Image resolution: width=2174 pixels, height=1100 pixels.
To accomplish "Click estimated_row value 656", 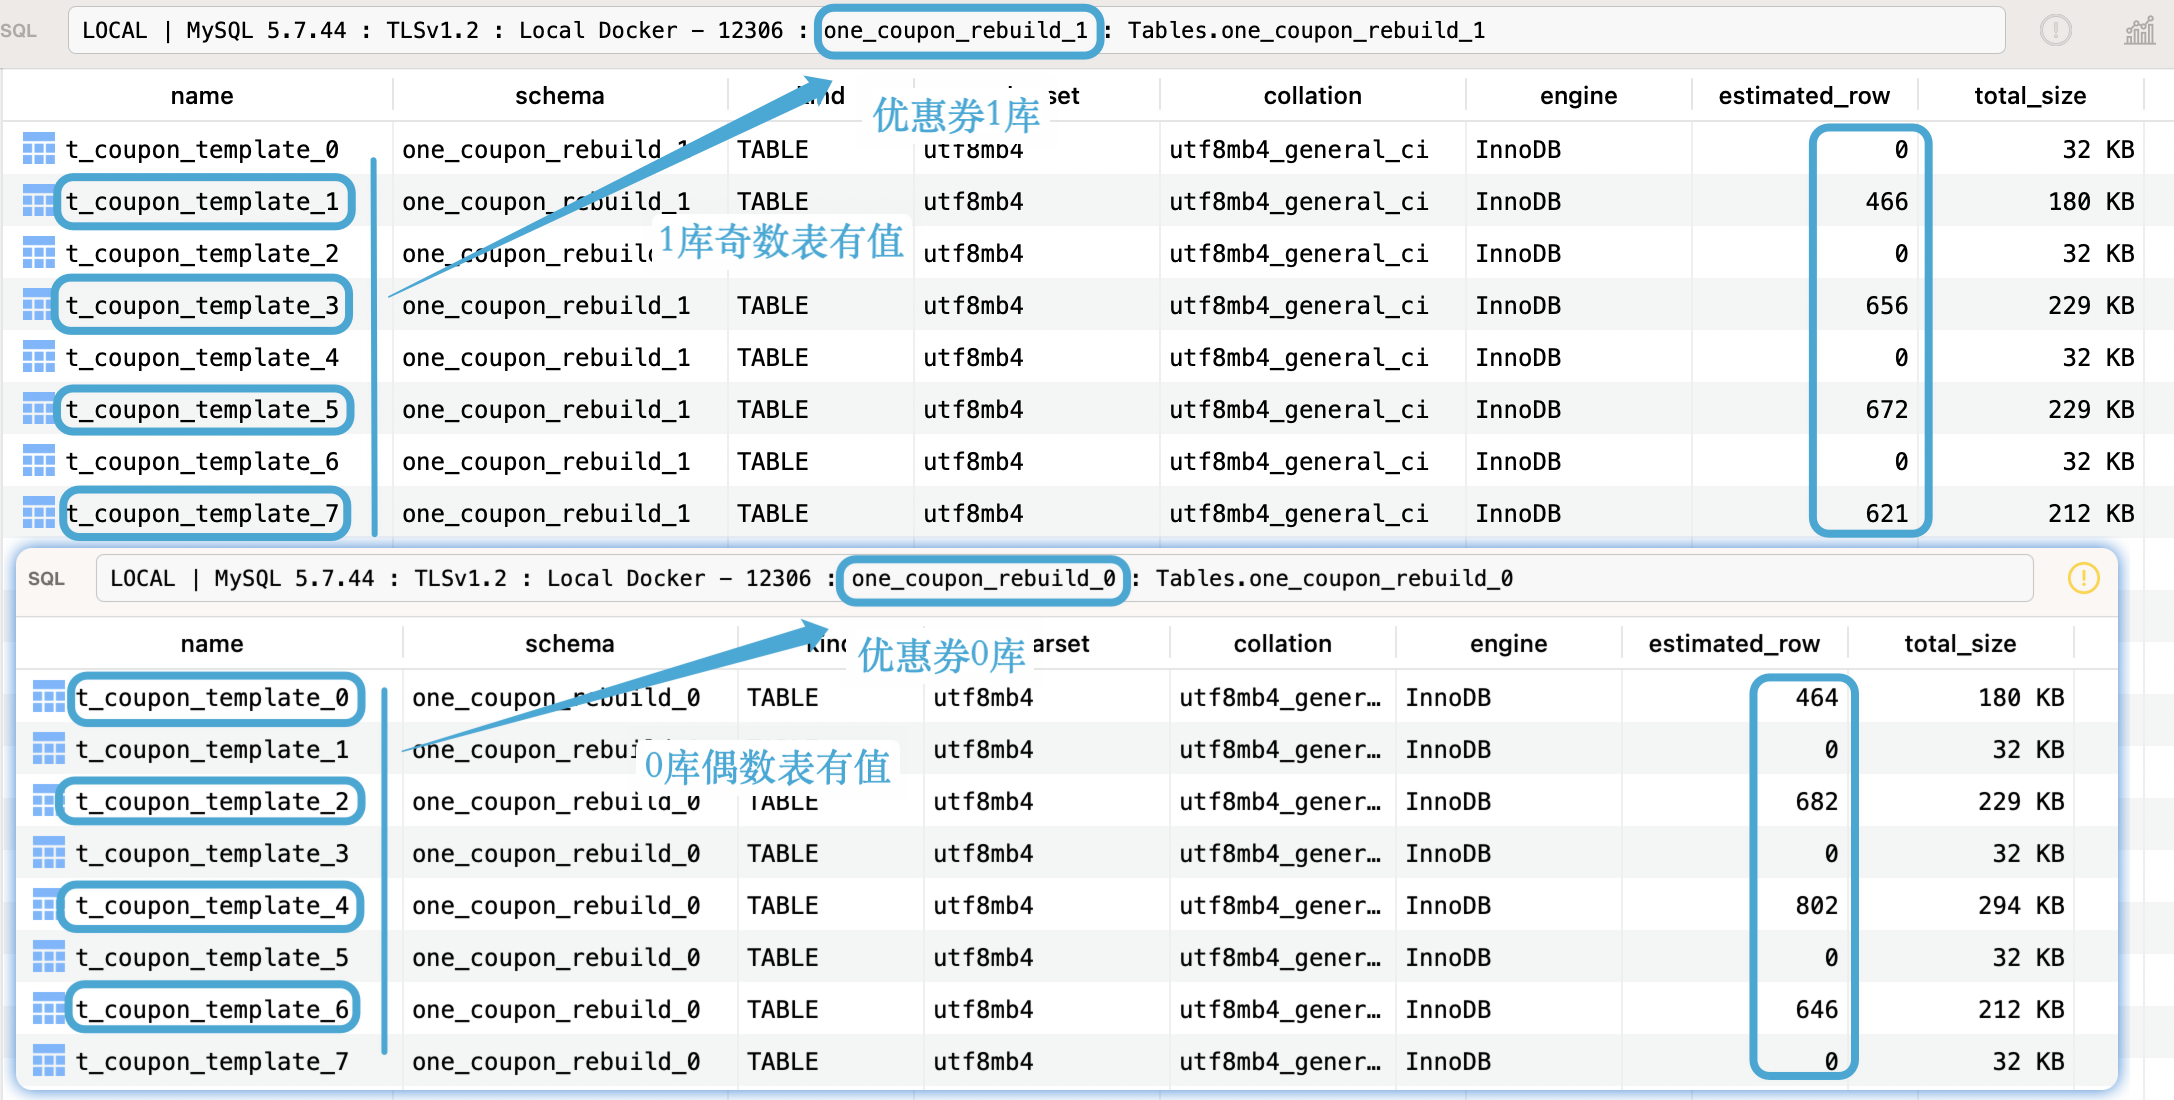I will coord(1887,306).
